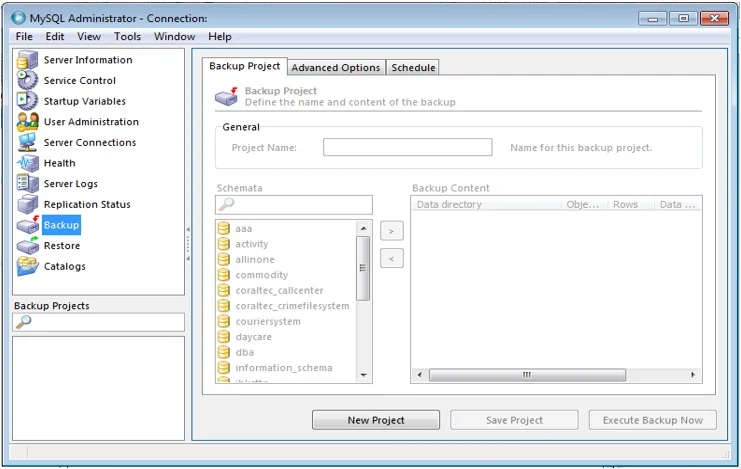Viewport: 741px width, 469px height.
Task: Click the sidebar collapse splitter handle
Action: (188, 244)
